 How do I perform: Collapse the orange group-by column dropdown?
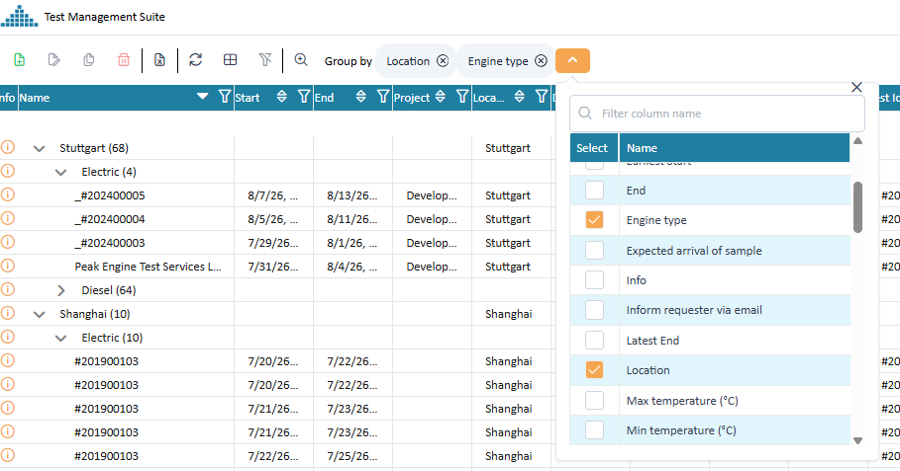(572, 60)
